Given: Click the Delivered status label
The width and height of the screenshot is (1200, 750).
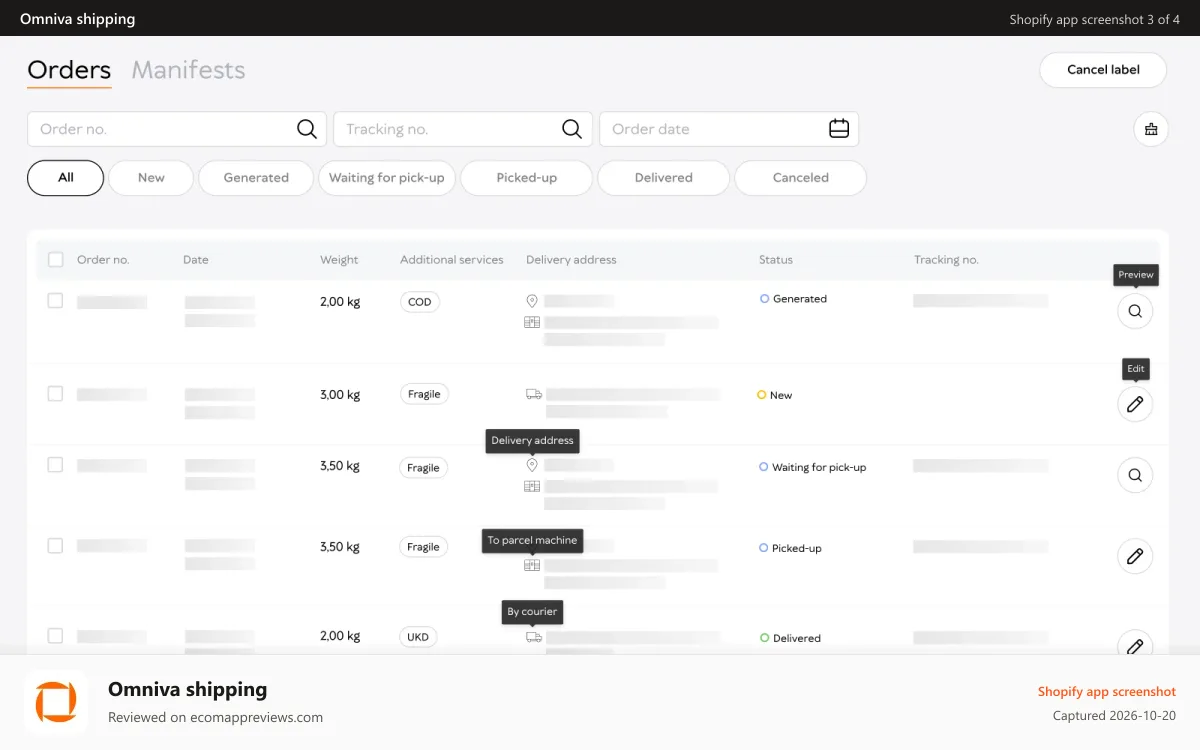Looking at the screenshot, I should pyautogui.click(x=797, y=638).
